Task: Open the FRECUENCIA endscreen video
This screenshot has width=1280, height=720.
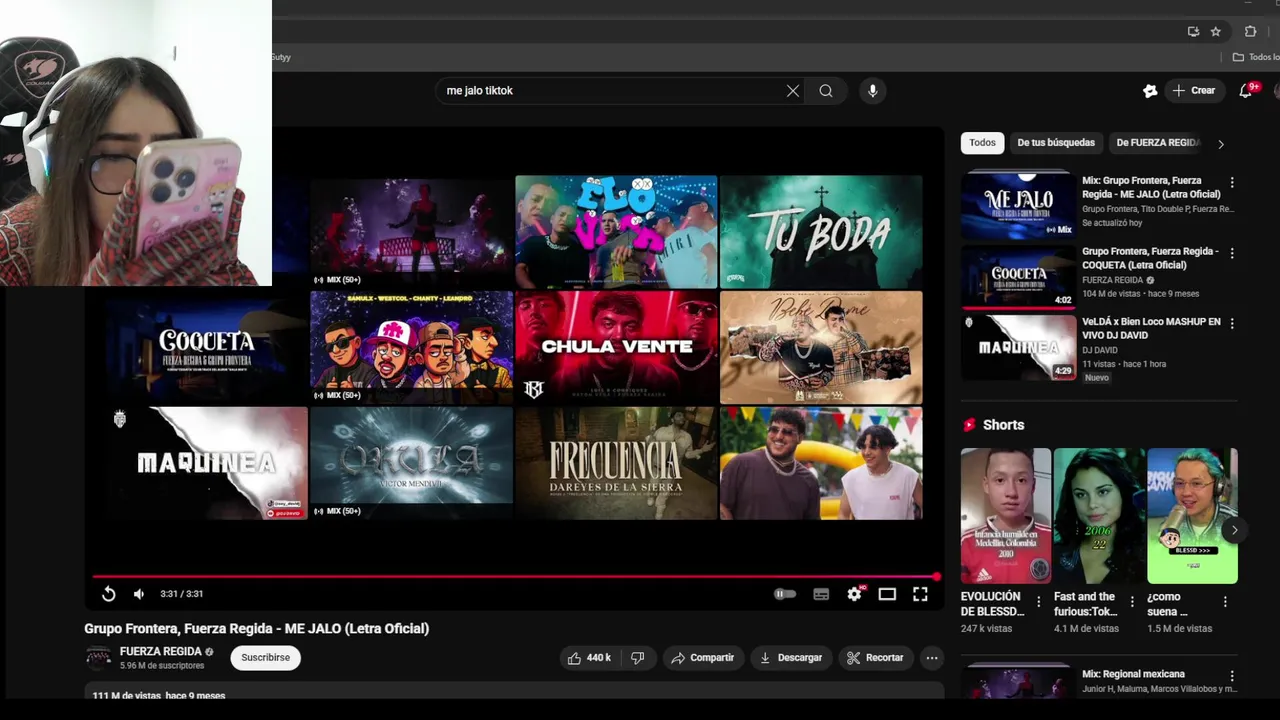Action: pos(616,463)
